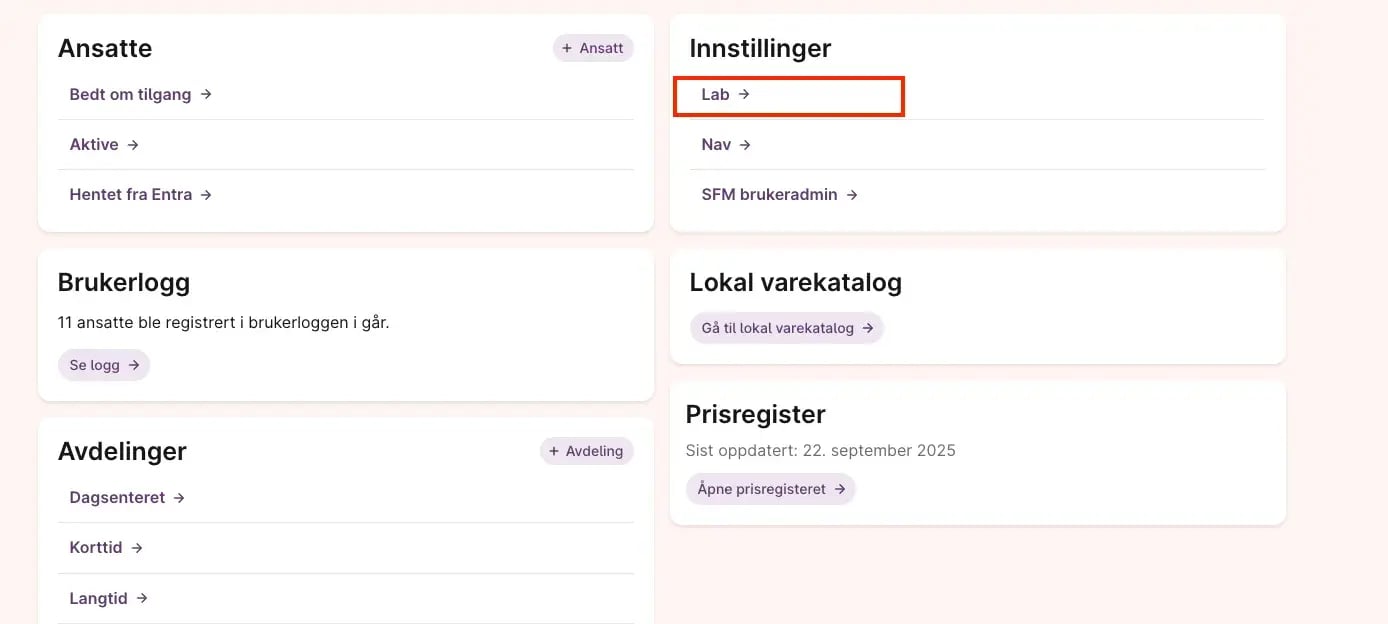Click the plus Avdeling add button
Viewport: 1388px width, 624px height.
[x=586, y=451]
